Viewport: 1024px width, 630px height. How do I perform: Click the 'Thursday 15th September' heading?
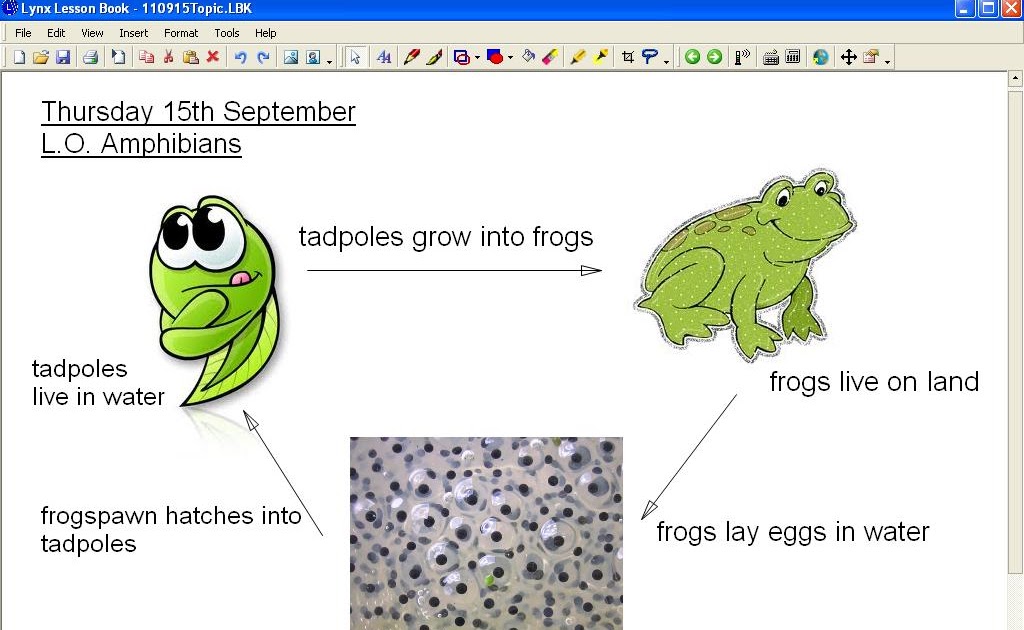coord(199,112)
